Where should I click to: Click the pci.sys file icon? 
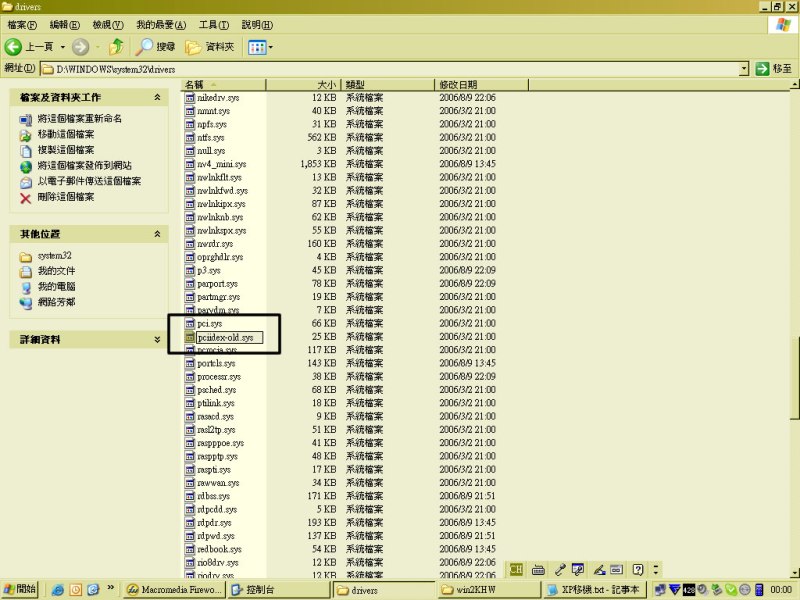[190, 323]
